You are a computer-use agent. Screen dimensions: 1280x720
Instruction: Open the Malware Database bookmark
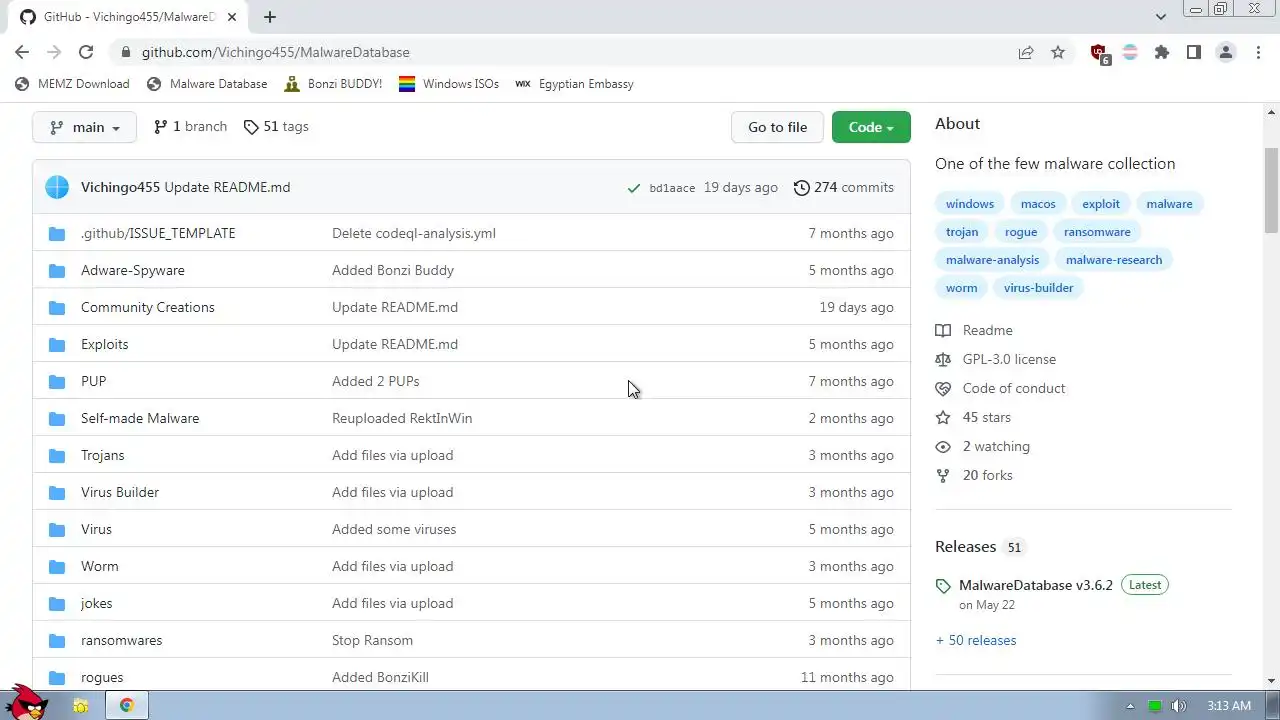pos(207,84)
